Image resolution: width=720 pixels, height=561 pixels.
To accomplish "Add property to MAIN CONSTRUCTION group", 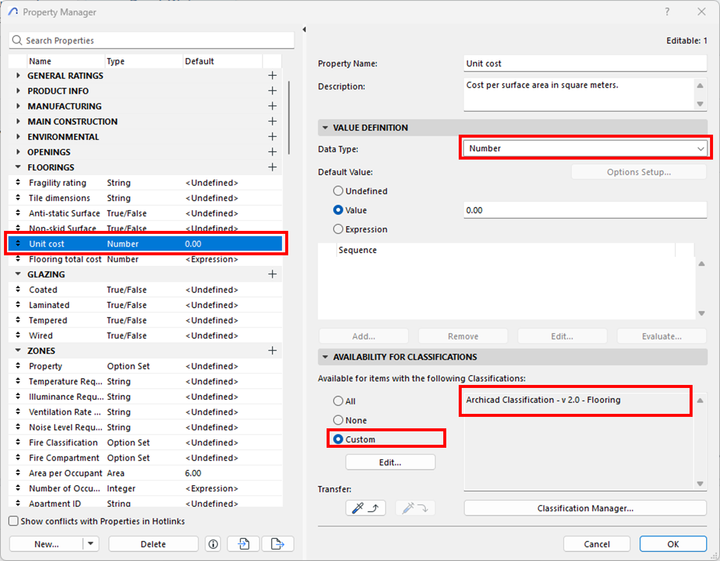I will [272, 121].
